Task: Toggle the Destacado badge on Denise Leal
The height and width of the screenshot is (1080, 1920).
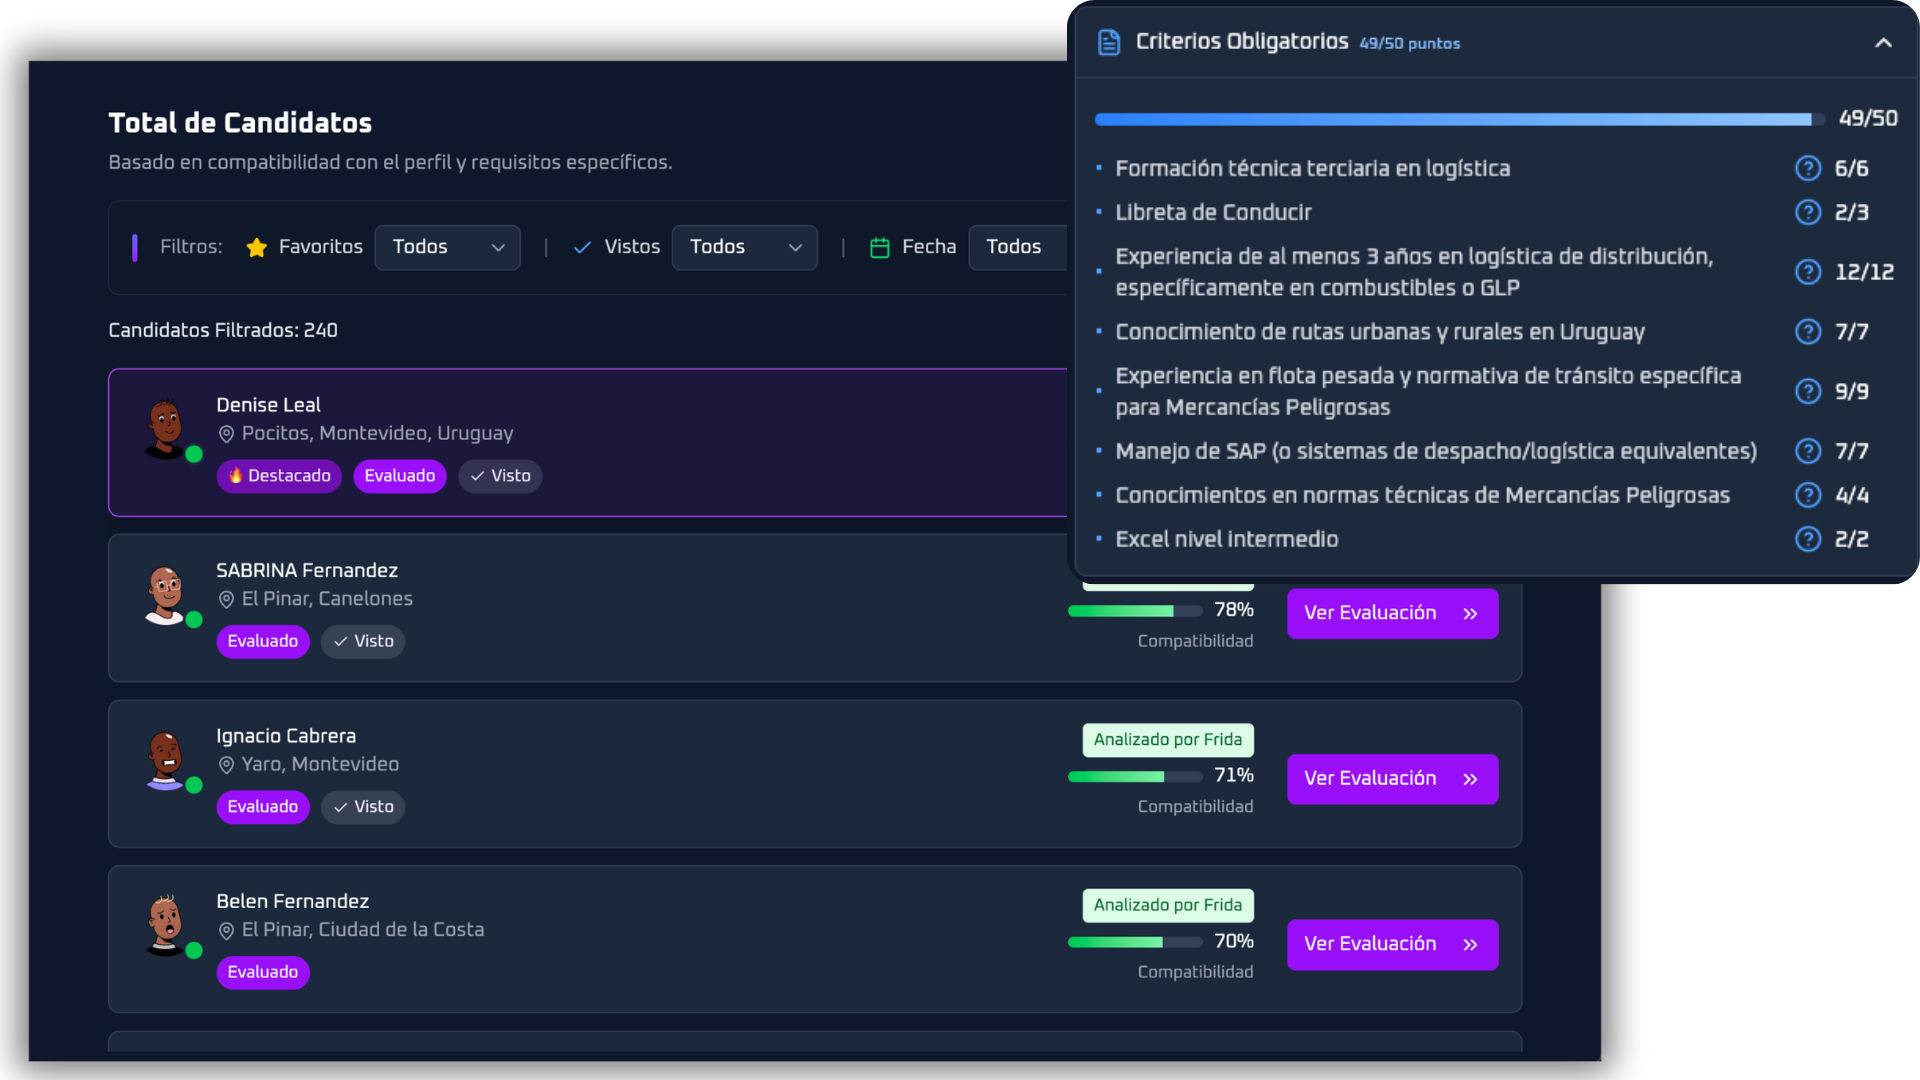Action: 279,476
